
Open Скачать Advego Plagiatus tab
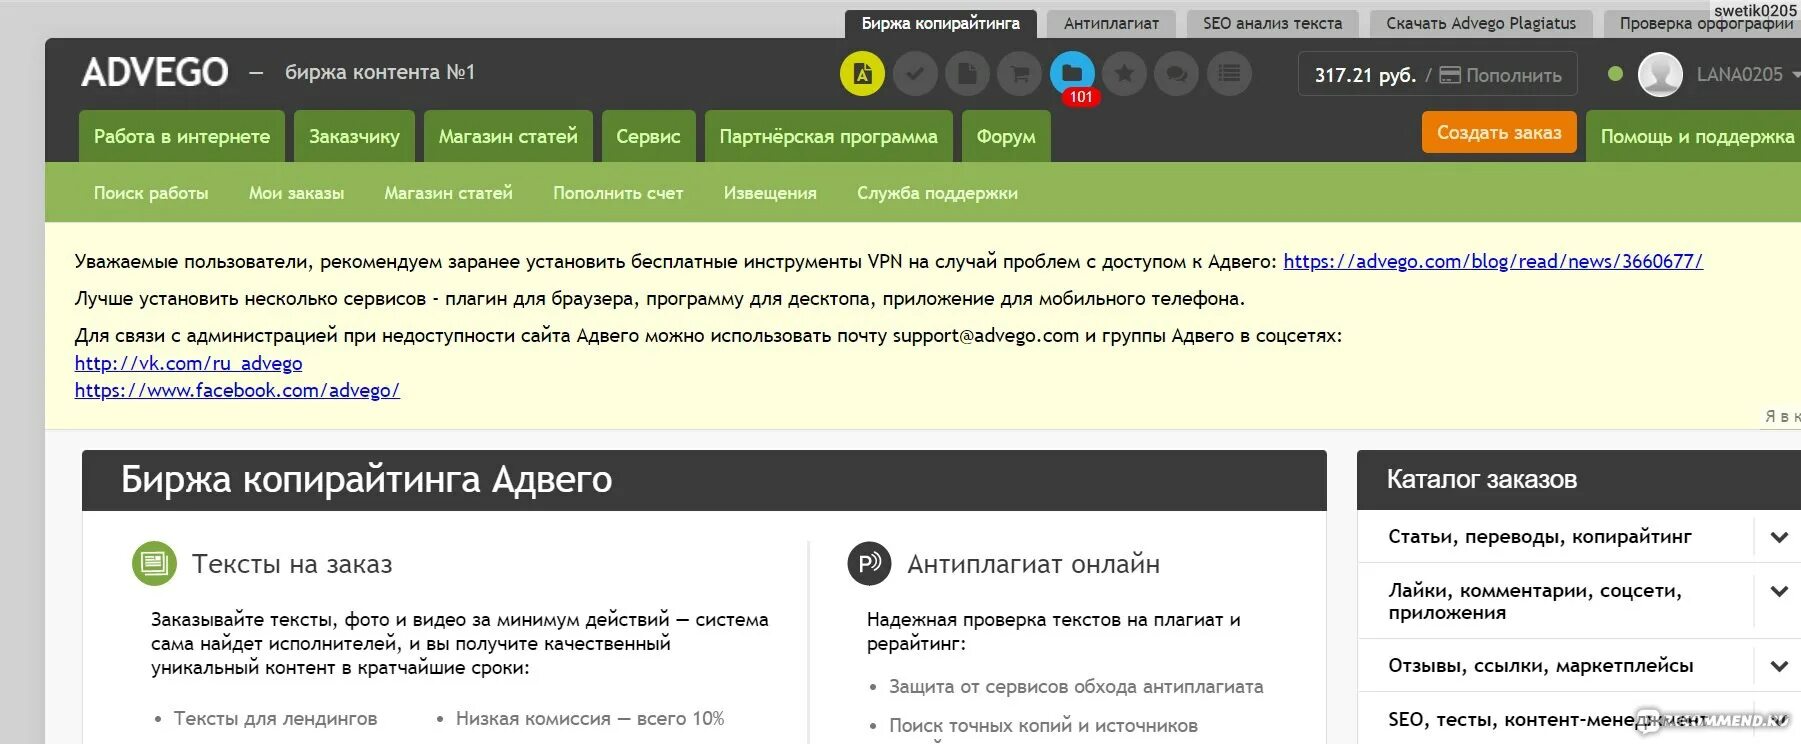click(x=1480, y=24)
